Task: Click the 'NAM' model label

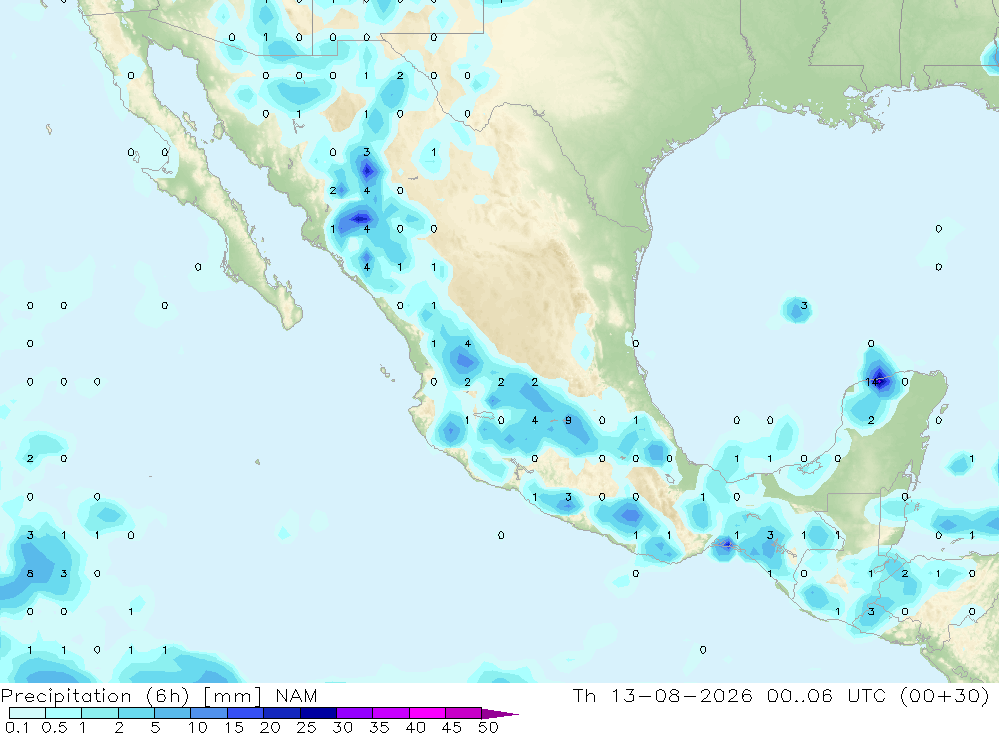Action: [297, 696]
